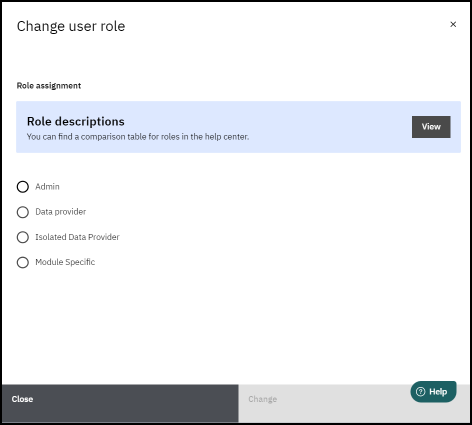Open the green Help widget
Image resolution: width=472 pixels, height=425 pixels.
click(x=433, y=392)
